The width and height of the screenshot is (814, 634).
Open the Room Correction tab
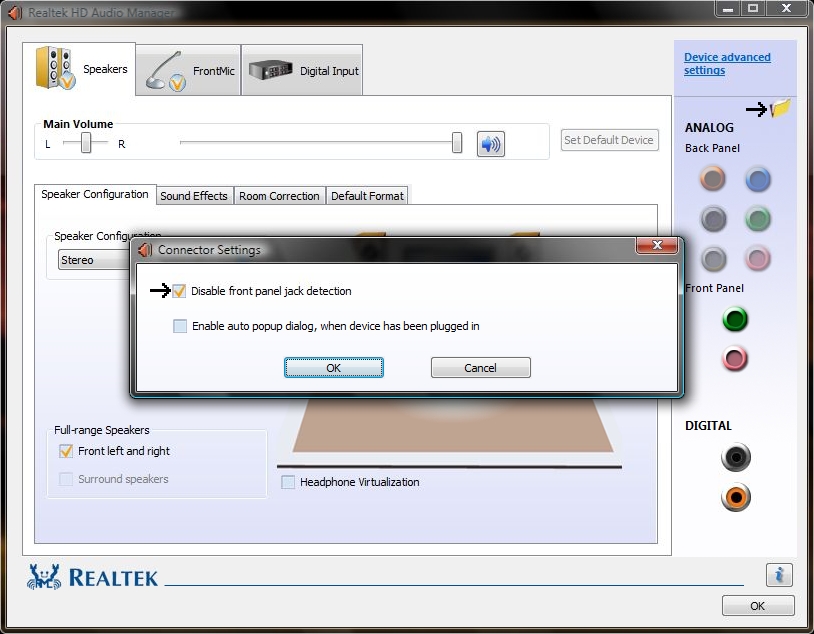click(279, 196)
